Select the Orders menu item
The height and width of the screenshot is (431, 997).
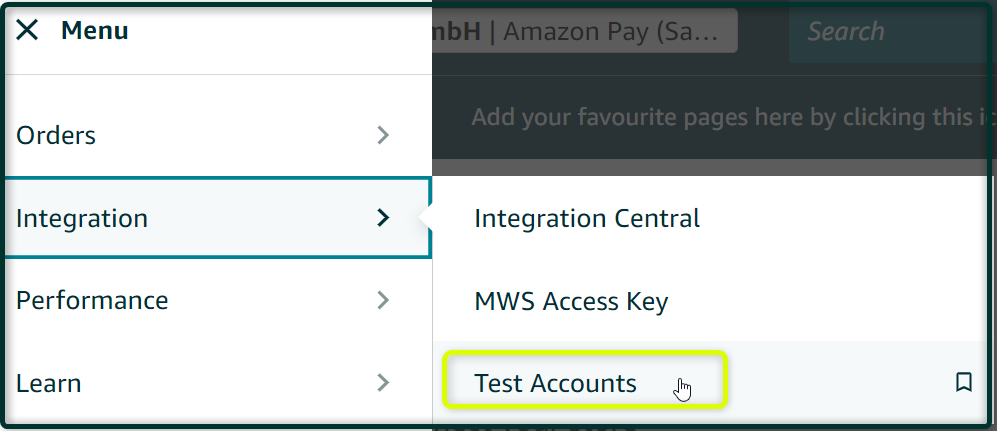point(218,135)
